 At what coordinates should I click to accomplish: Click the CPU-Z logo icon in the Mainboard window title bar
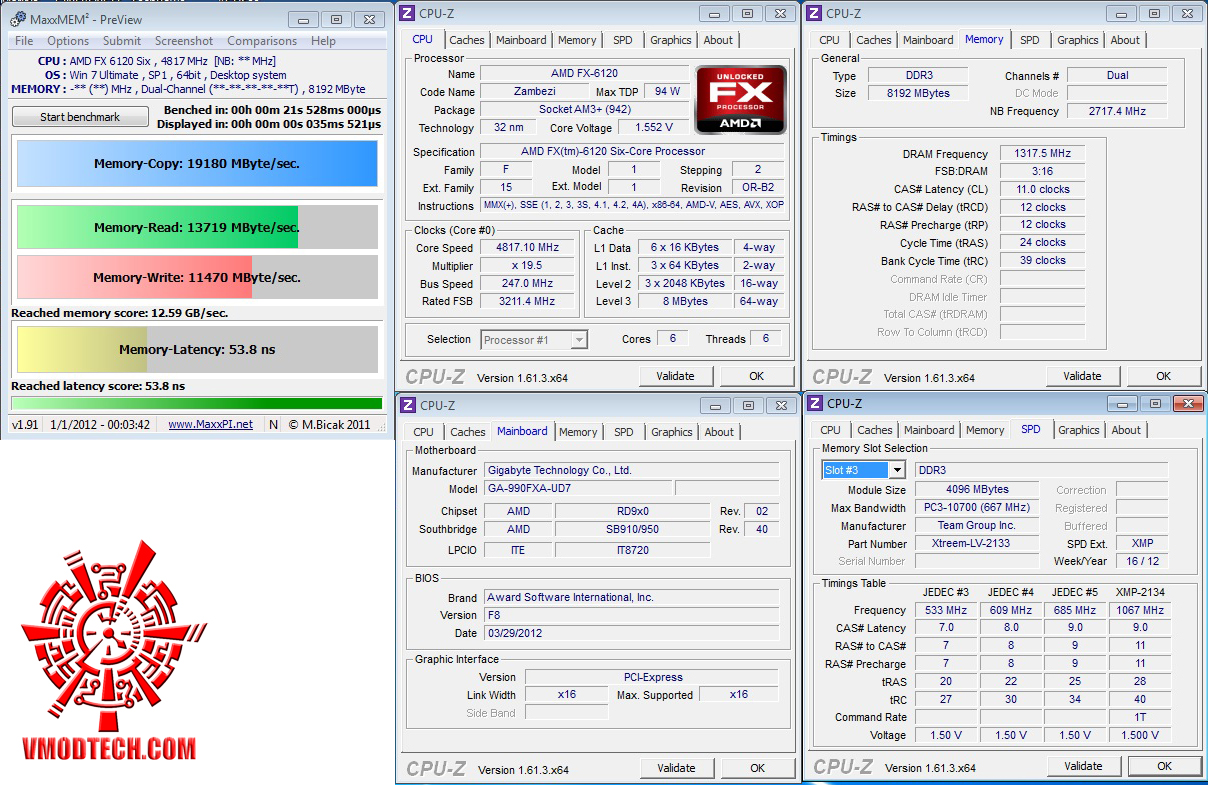click(x=408, y=405)
